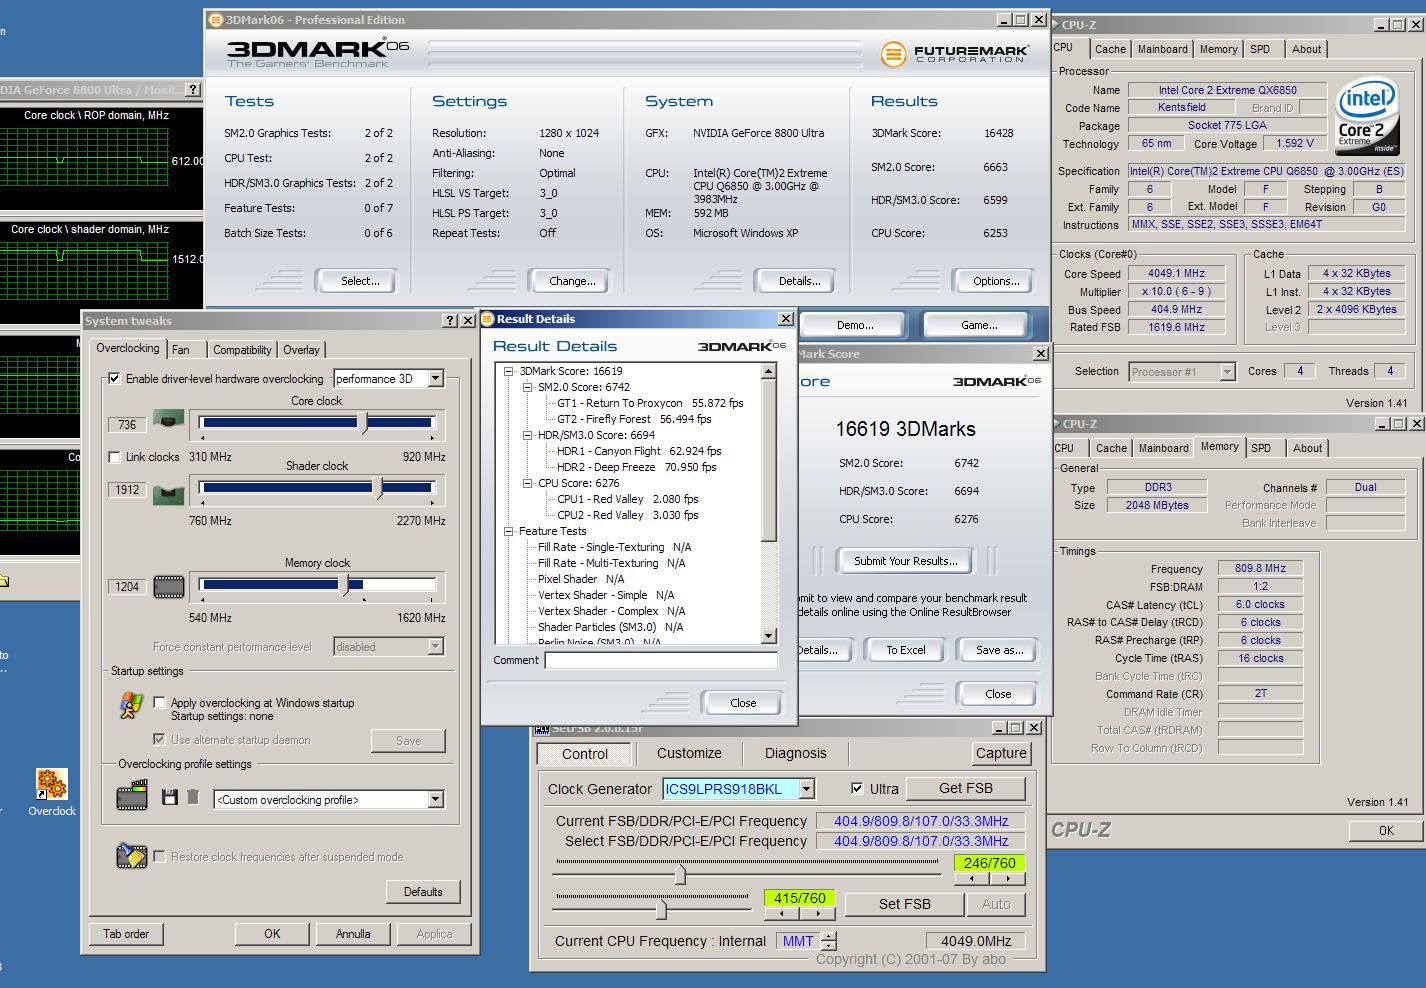This screenshot has width=1426, height=988.
Task: Check Apply overclocking at Windows startup
Action: click(159, 702)
